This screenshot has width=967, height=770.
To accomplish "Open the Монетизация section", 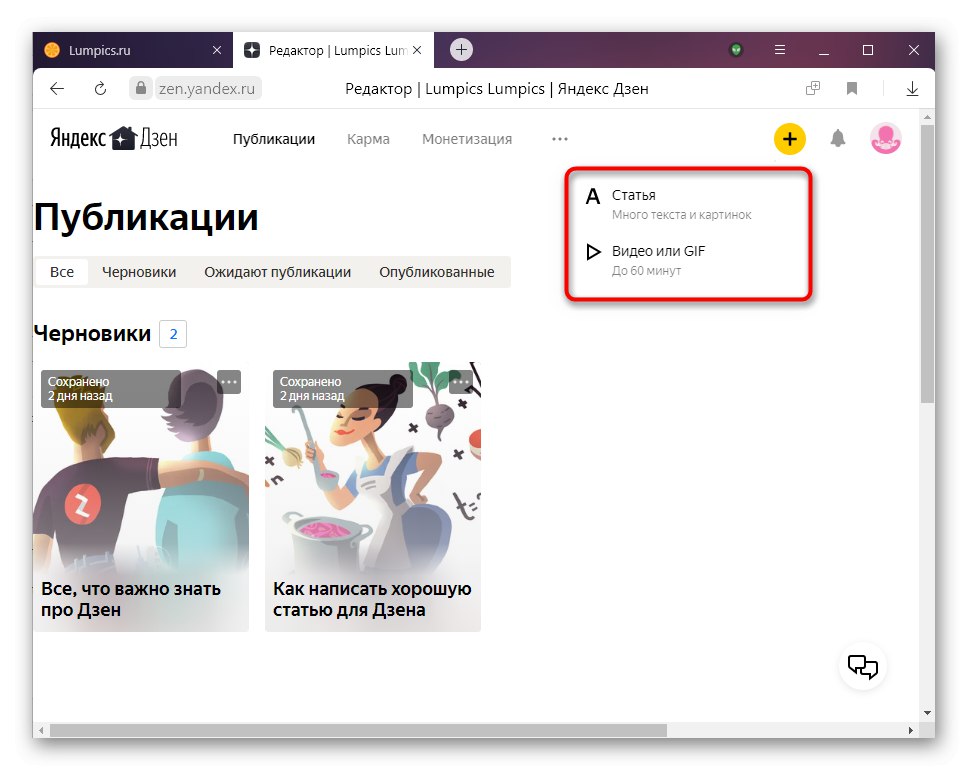I will click(466, 139).
